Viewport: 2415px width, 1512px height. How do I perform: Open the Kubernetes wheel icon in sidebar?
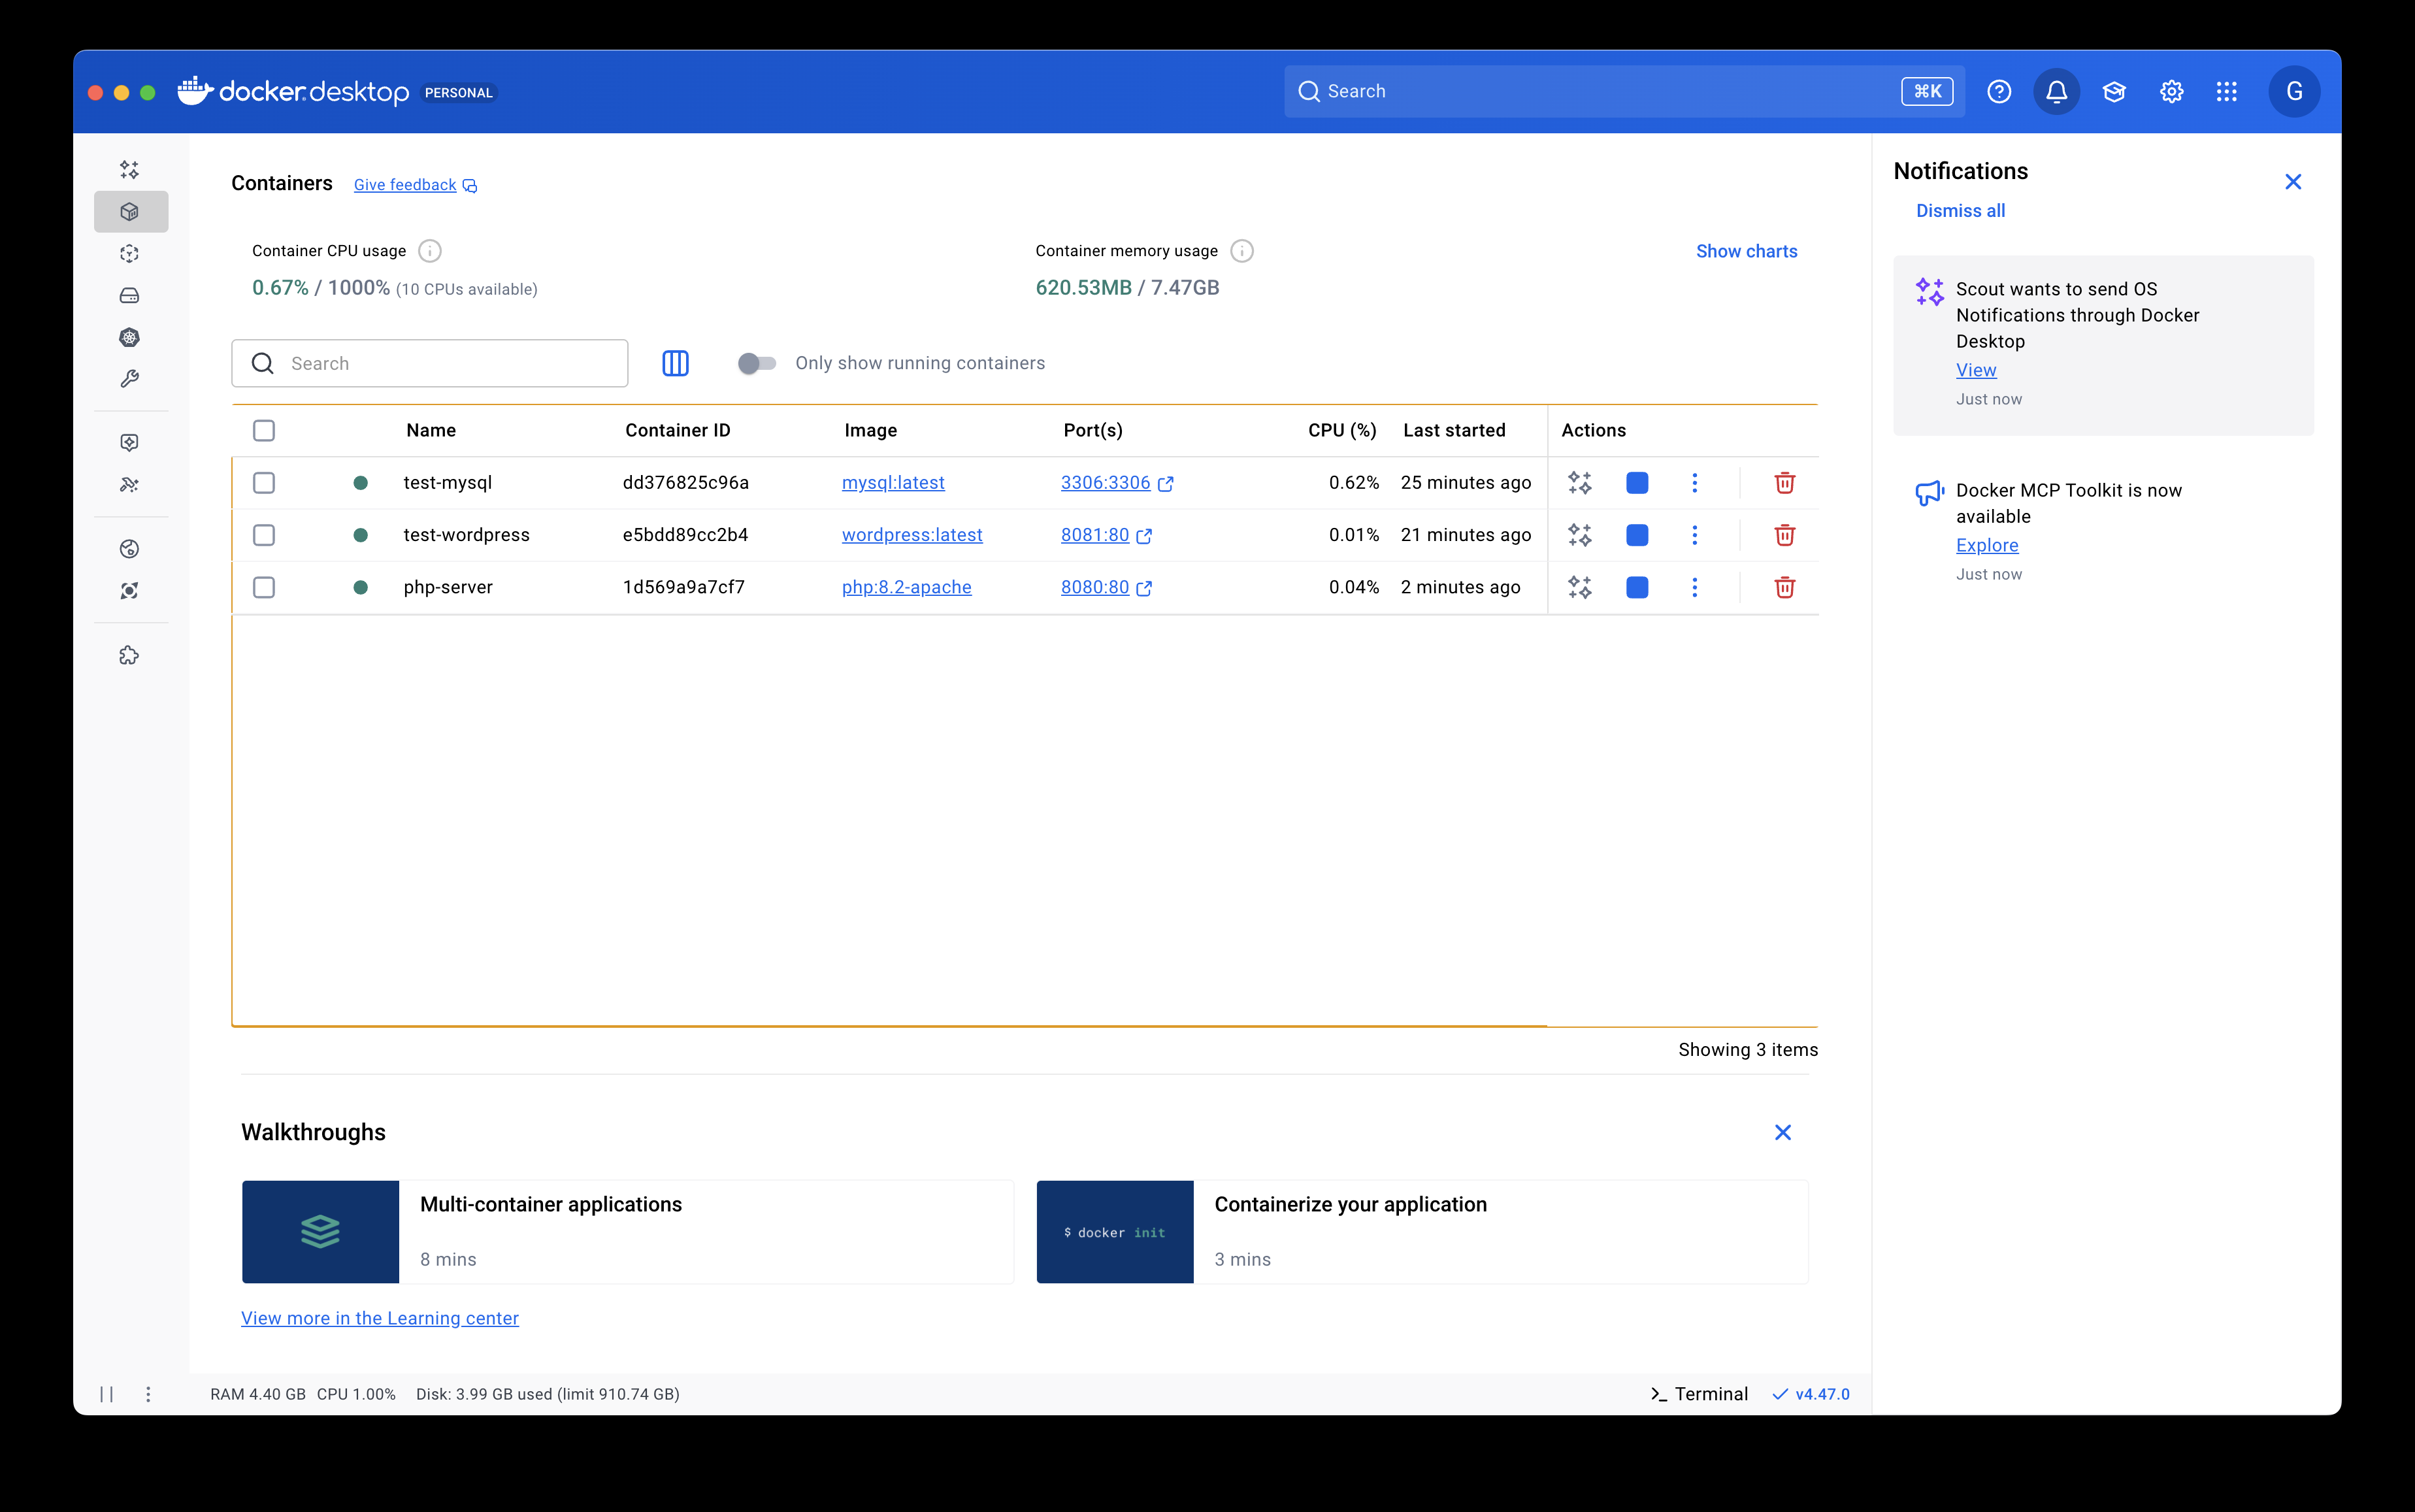click(x=129, y=338)
